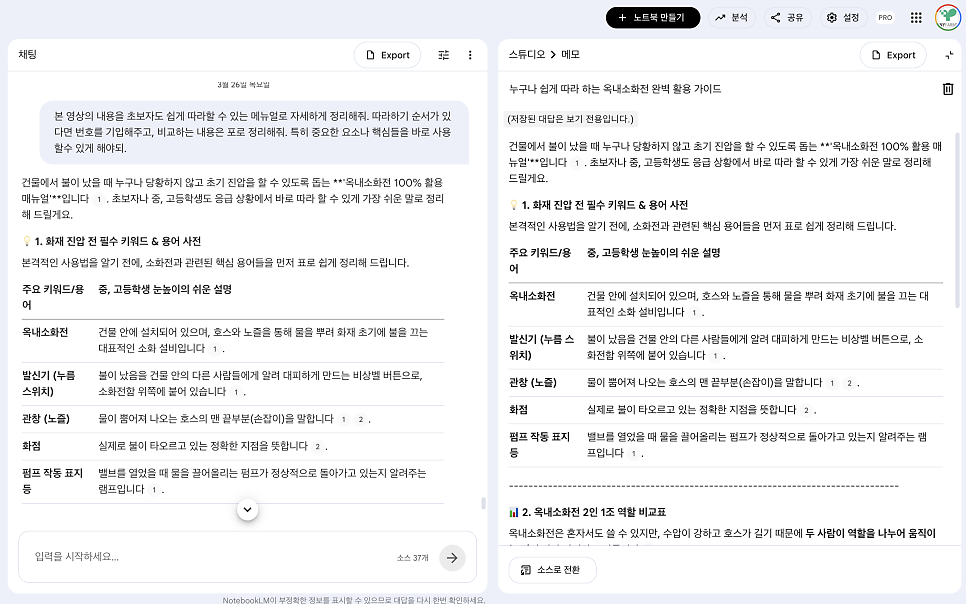Screen dimensions: 966x604
Task: Click chat table cell 관창 (노즐)
Action: tap(46, 418)
